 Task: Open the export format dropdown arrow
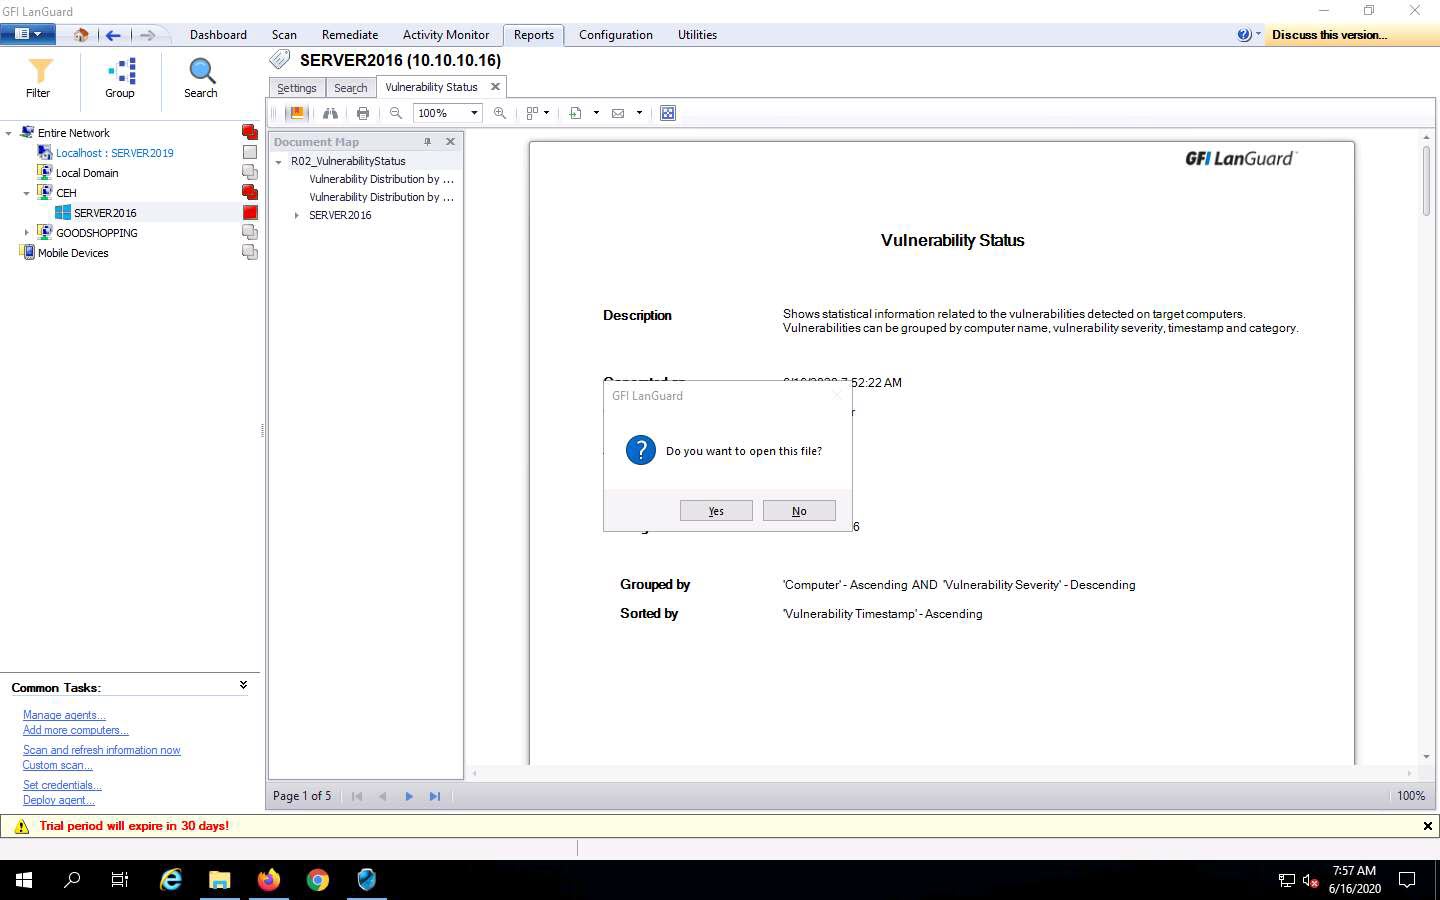596,113
